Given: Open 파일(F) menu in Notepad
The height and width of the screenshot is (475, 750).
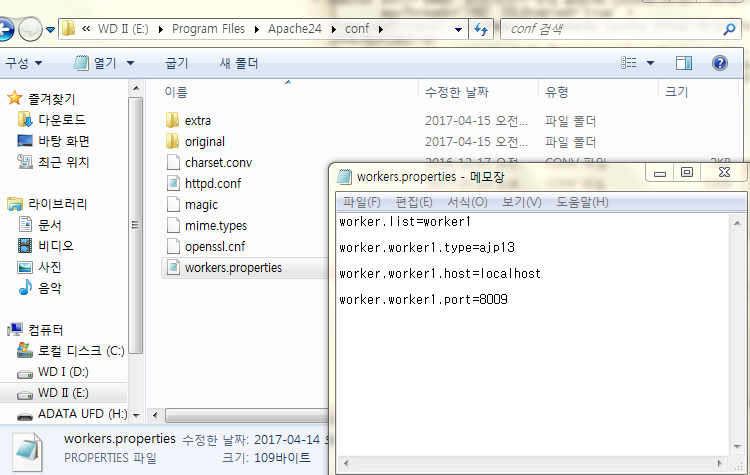Looking at the screenshot, I should [x=362, y=202].
